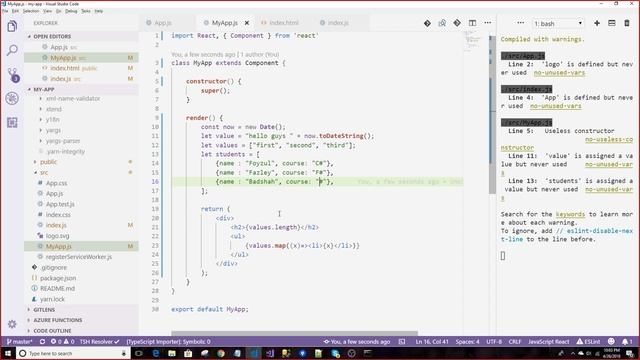
Task: Open the File menu
Action: [5, 11]
